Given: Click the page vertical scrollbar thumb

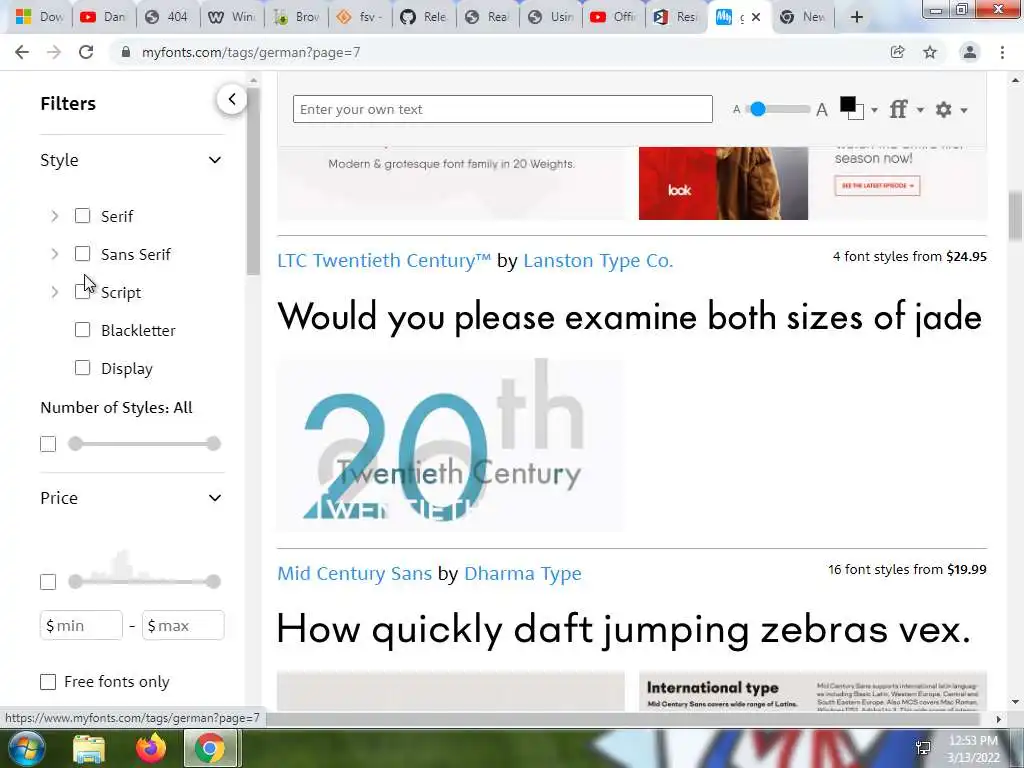Looking at the screenshot, I should click(1015, 216).
